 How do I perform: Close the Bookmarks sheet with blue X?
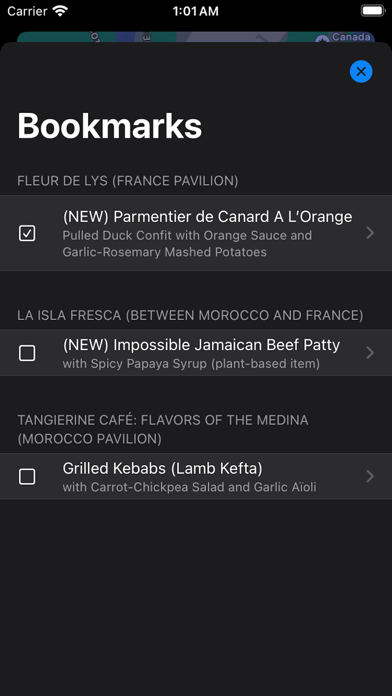pos(361,71)
